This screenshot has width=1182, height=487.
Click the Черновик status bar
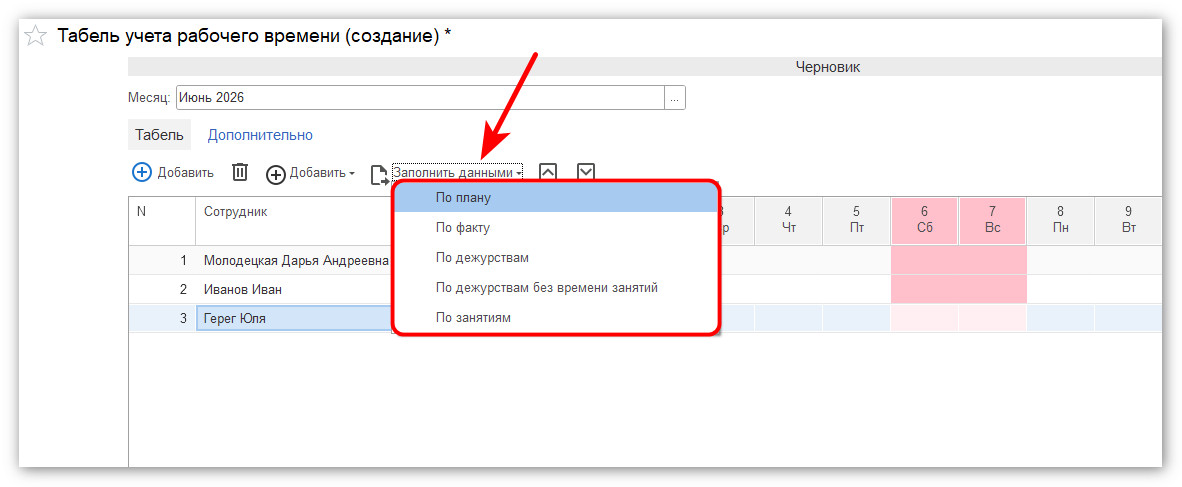[645, 67]
